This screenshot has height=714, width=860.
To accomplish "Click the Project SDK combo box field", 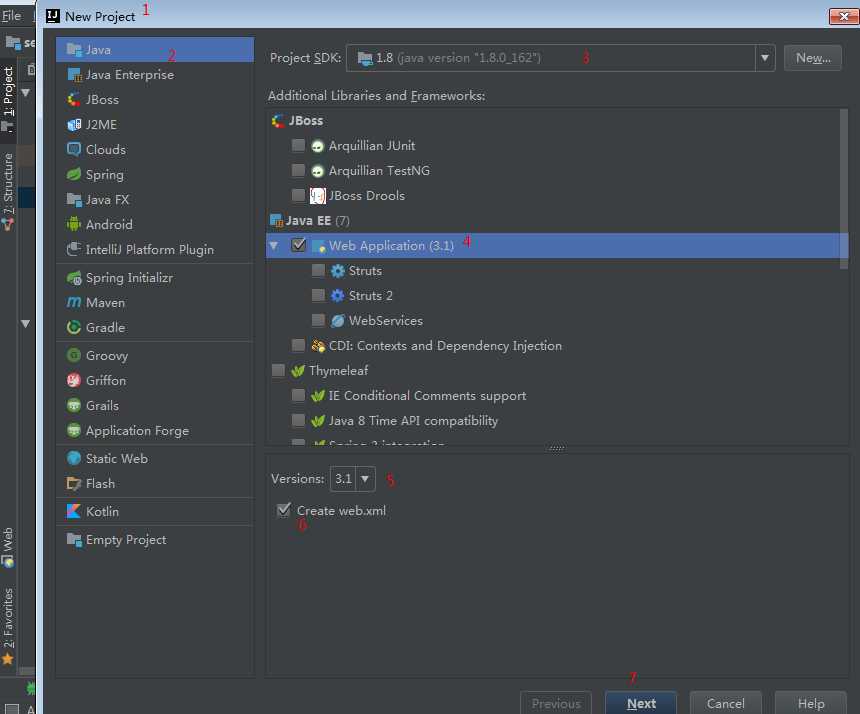I will pyautogui.click(x=561, y=58).
